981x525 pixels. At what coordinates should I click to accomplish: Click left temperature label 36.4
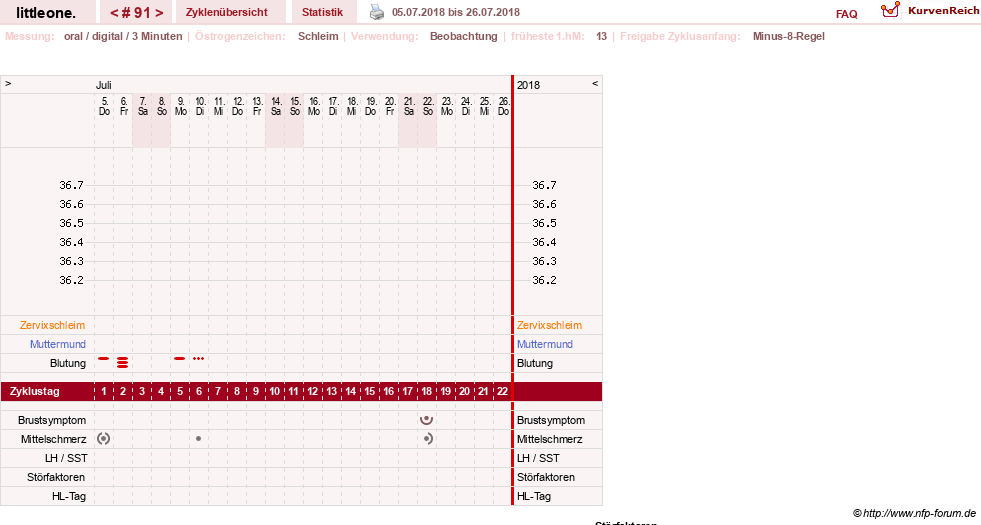[x=71, y=242]
